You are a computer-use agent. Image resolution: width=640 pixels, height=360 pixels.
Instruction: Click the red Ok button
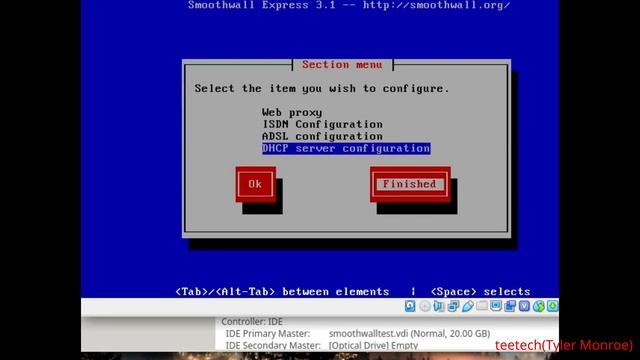click(256, 184)
